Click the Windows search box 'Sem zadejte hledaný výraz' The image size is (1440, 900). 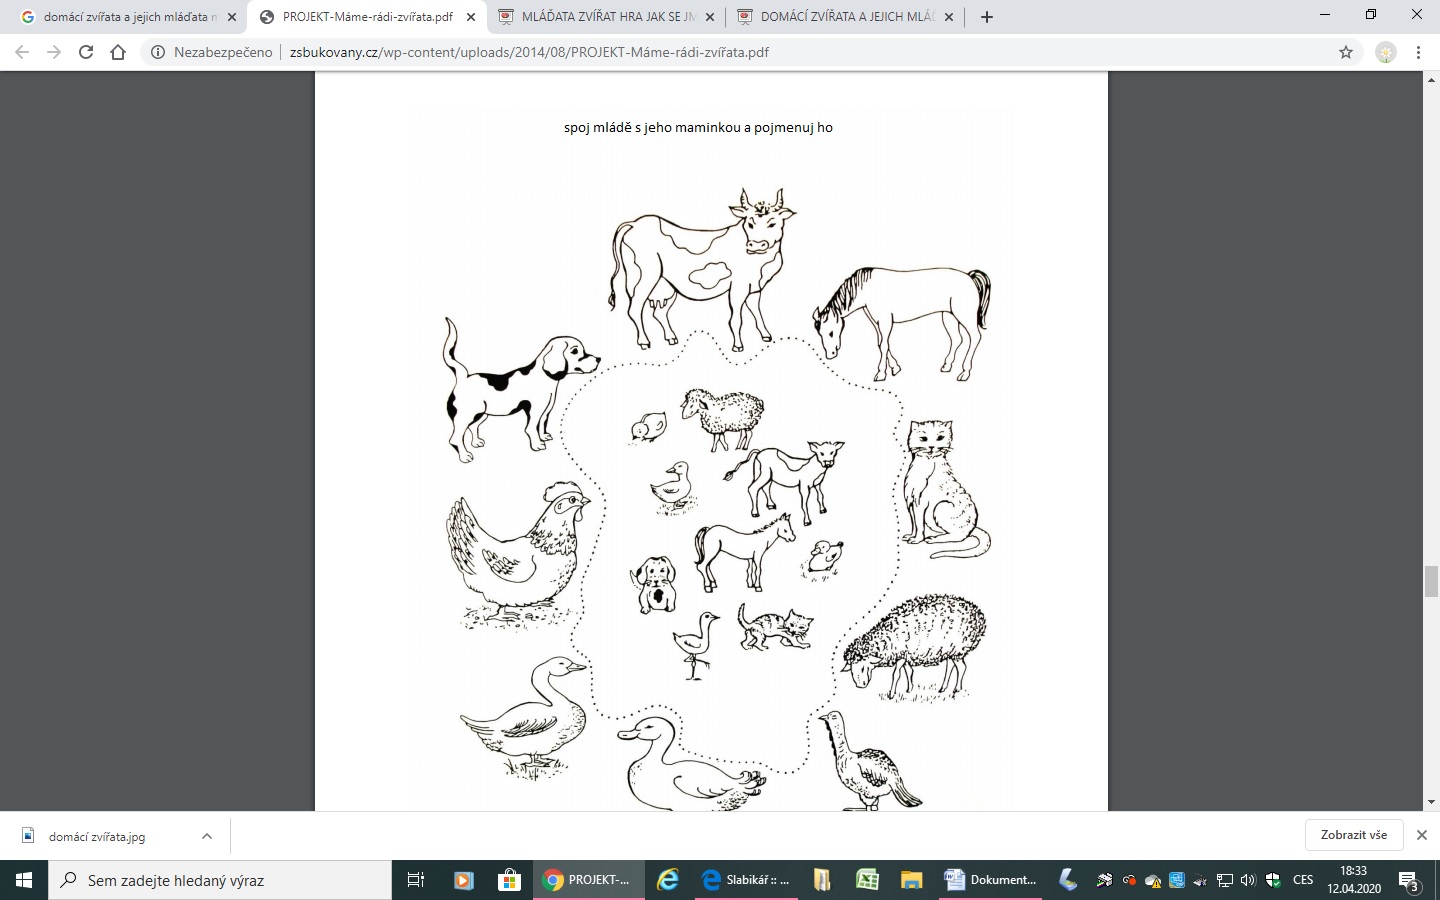(x=220, y=880)
